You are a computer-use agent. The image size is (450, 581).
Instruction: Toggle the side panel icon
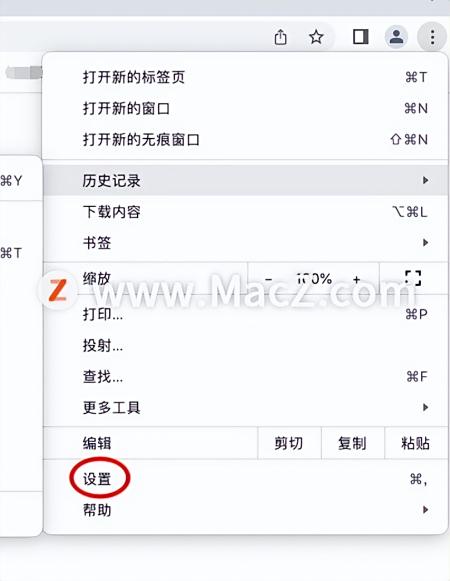point(360,37)
